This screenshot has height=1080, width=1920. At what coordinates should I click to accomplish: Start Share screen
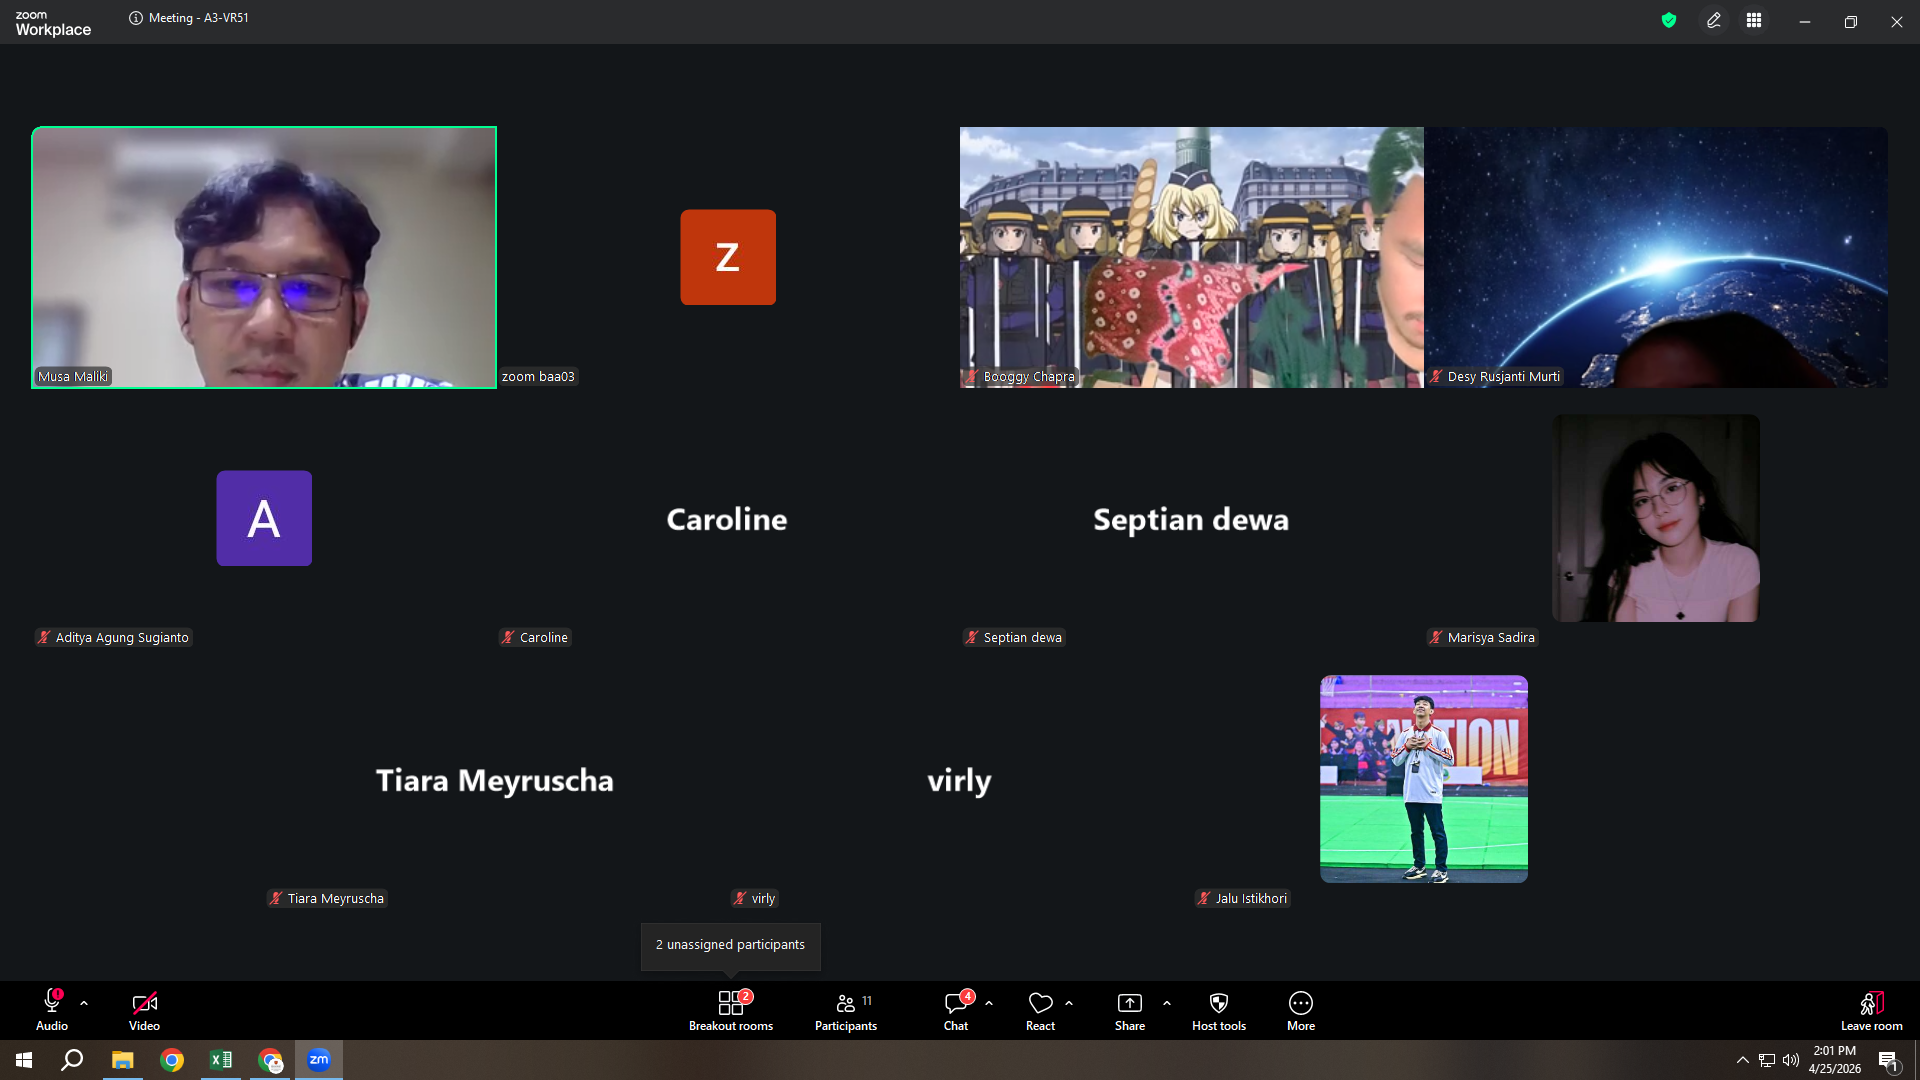(x=1130, y=1010)
